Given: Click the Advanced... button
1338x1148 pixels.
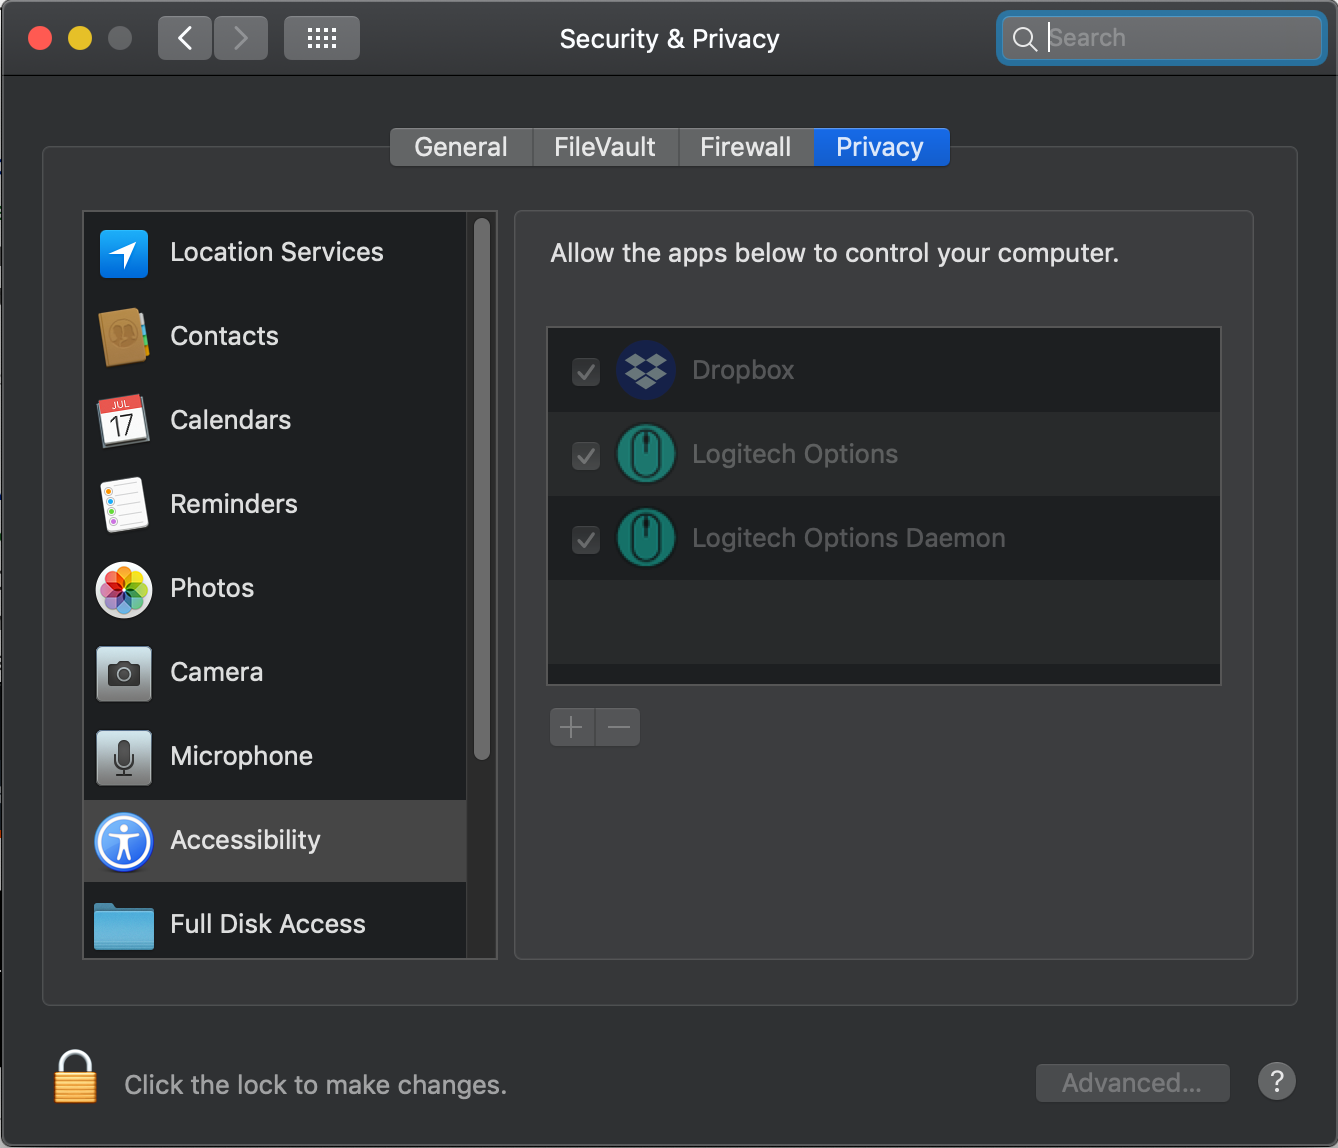Looking at the screenshot, I should coord(1132,1083).
